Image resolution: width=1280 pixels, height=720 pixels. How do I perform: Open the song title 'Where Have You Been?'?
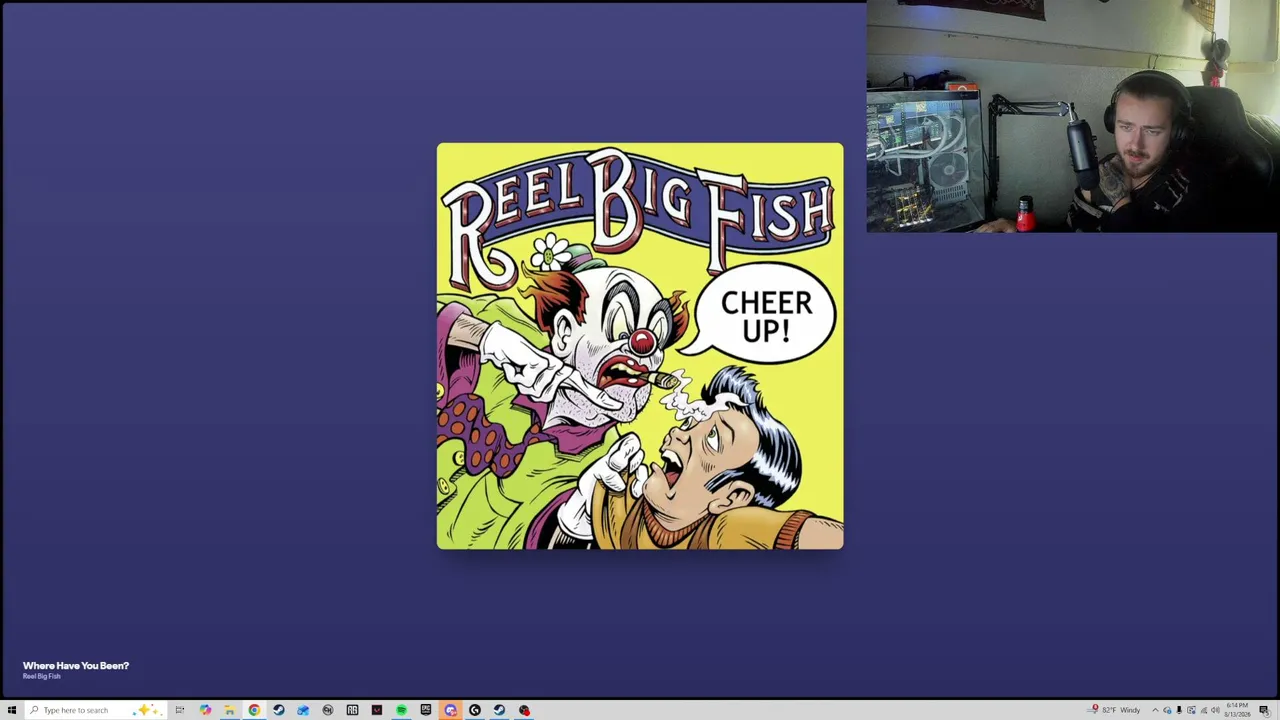pos(76,665)
